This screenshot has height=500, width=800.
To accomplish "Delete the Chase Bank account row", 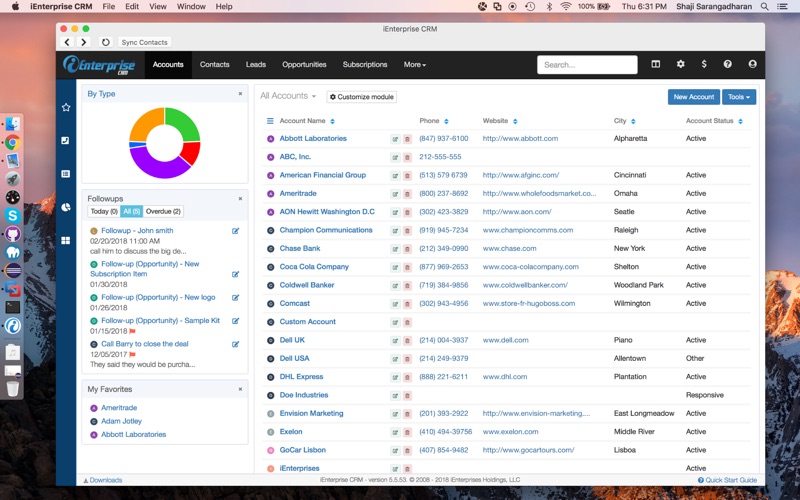I will pos(407,249).
